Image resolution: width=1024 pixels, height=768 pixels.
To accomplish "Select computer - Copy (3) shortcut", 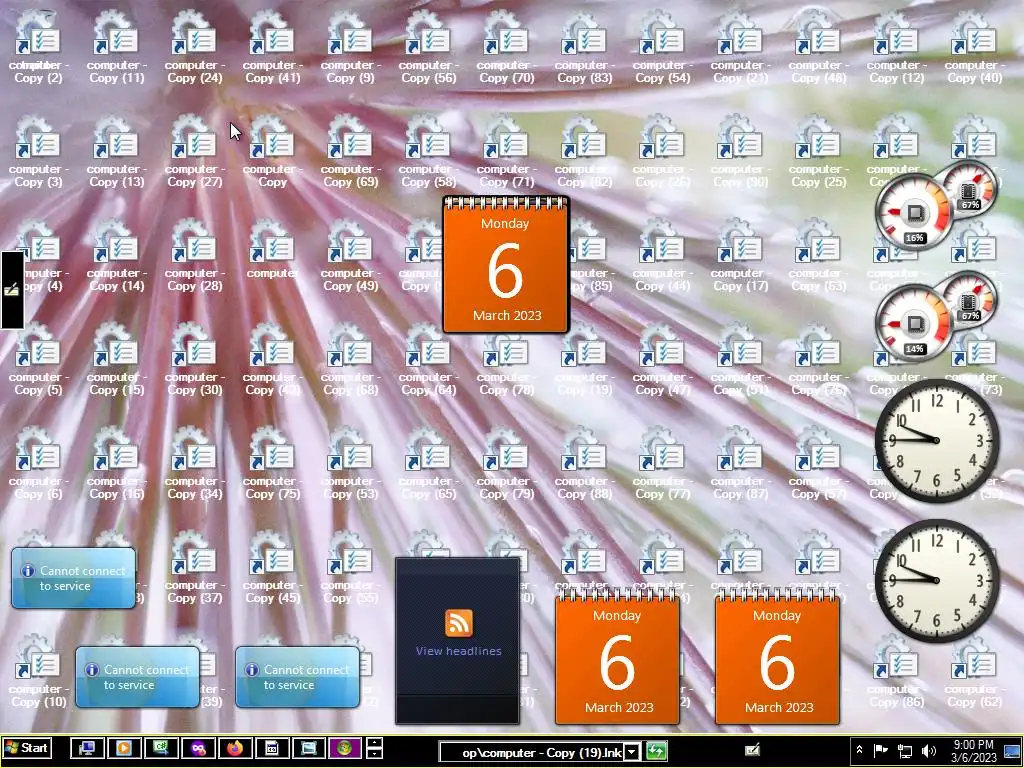I will pyautogui.click(x=39, y=152).
